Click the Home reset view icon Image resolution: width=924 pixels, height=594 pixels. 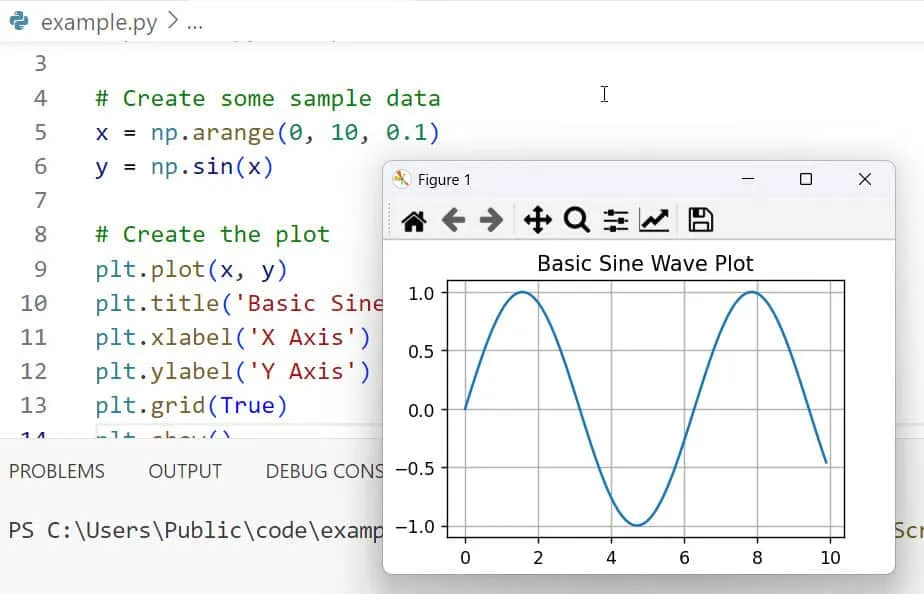coord(413,220)
